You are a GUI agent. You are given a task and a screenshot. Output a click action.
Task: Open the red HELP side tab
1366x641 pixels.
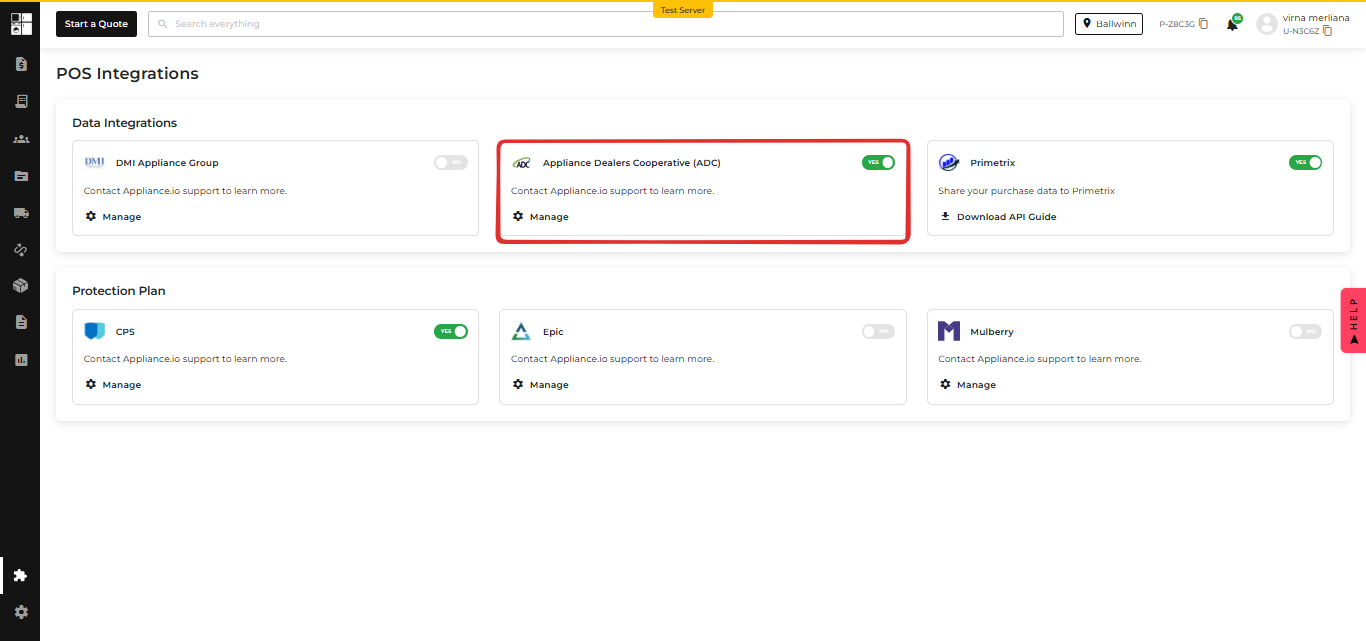coord(1353,320)
